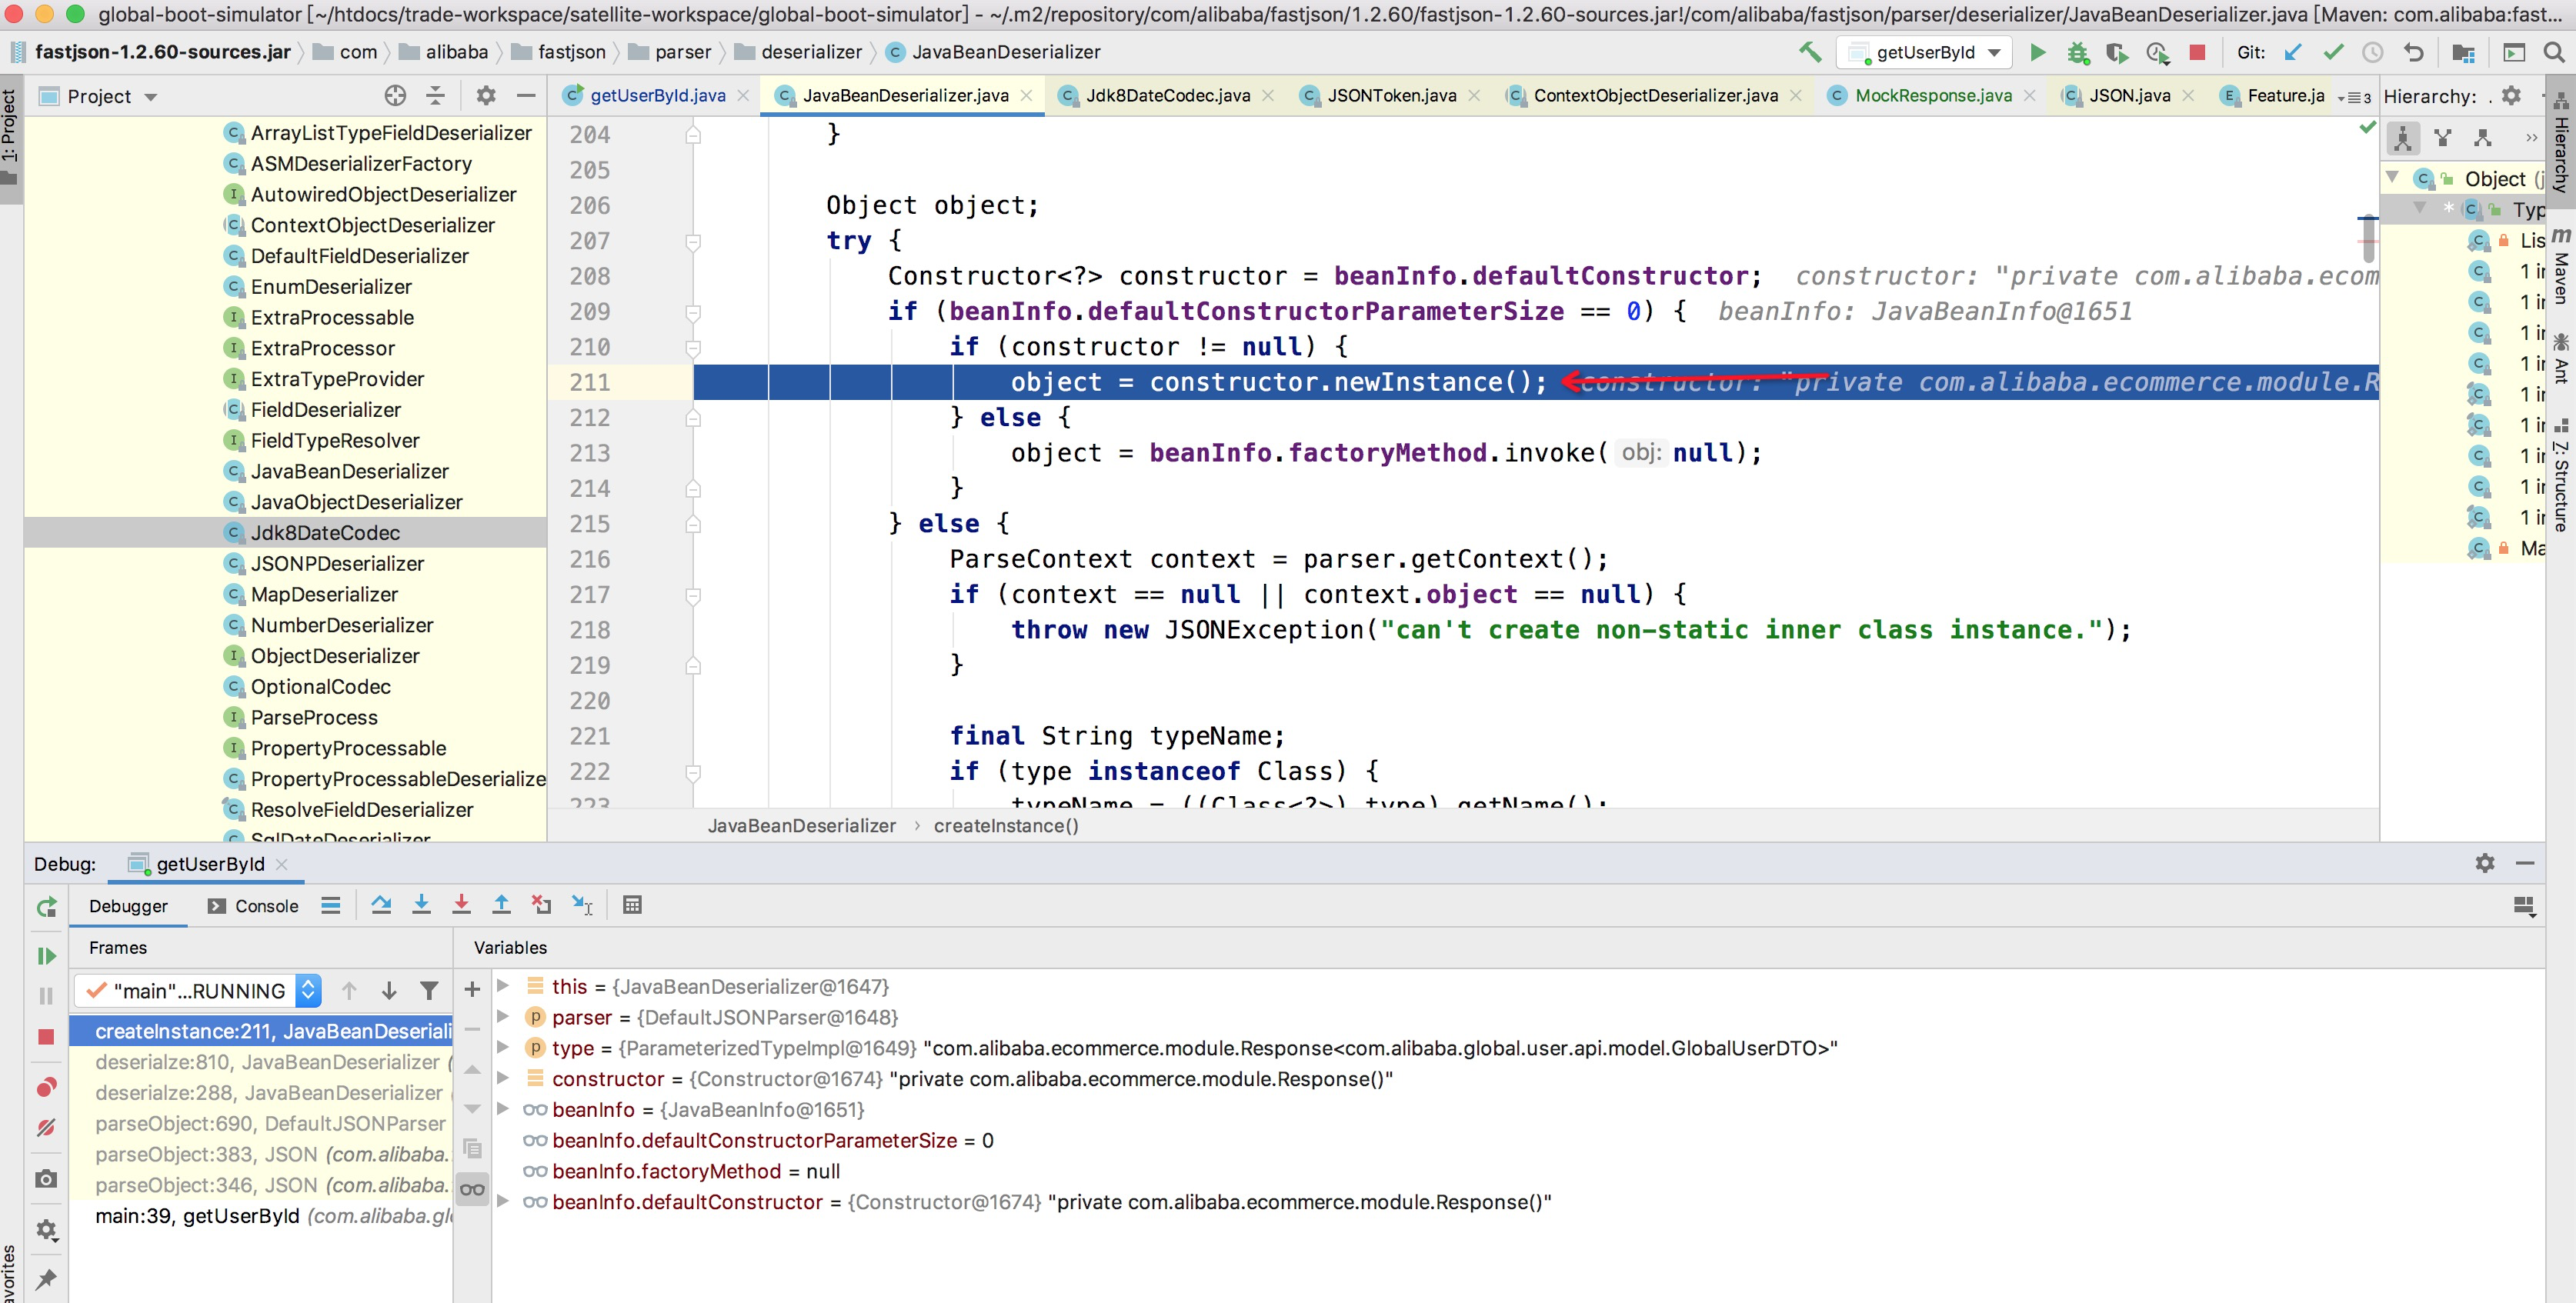Switch to the Jdk8DateCodec.java editor tab
The width and height of the screenshot is (2576, 1303).
tap(1167, 96)
